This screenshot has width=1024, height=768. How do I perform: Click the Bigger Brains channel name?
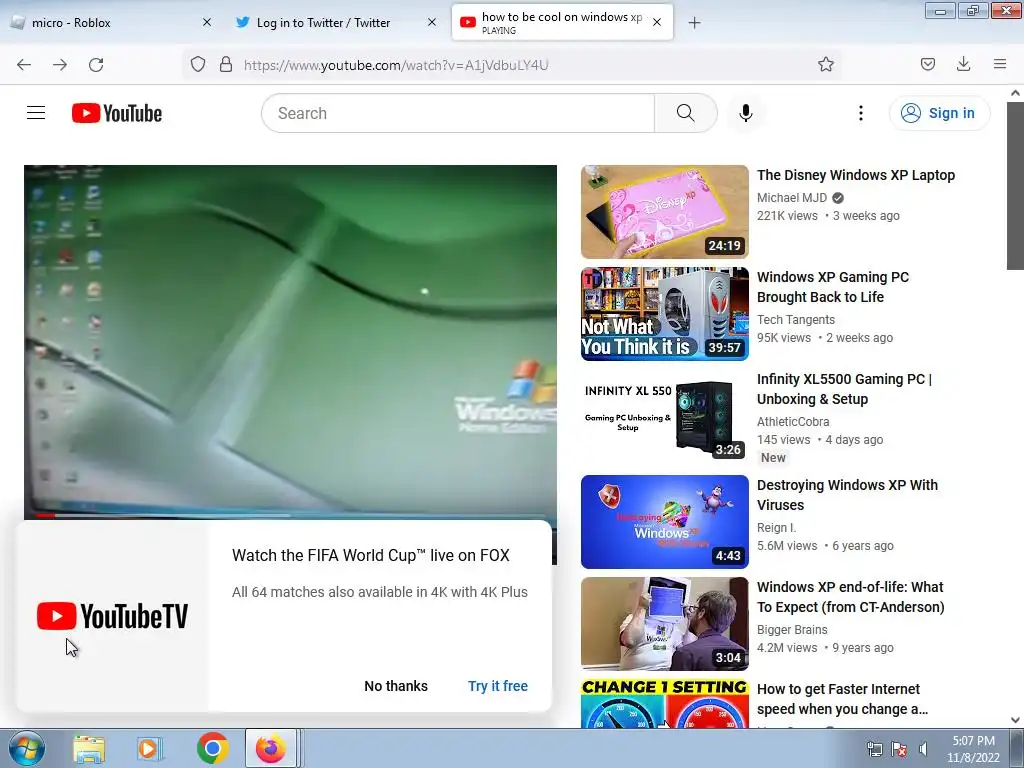(x=792, y=629)
